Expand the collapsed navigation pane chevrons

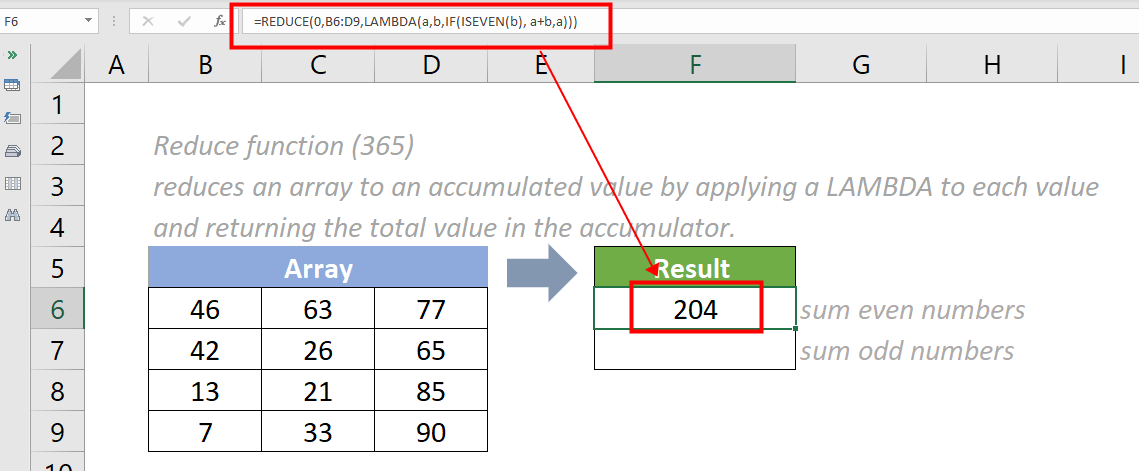point(12,55)
